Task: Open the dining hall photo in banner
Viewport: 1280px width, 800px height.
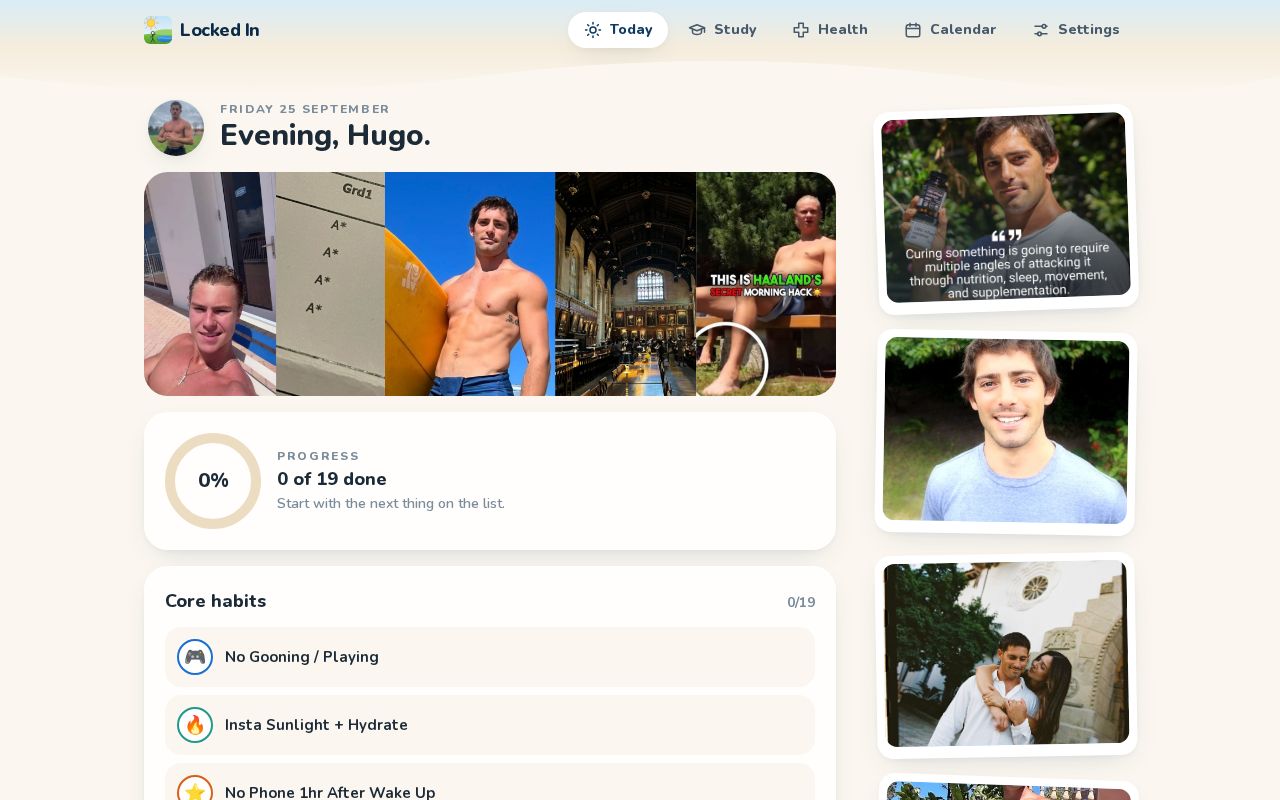Action: [626, 284]
